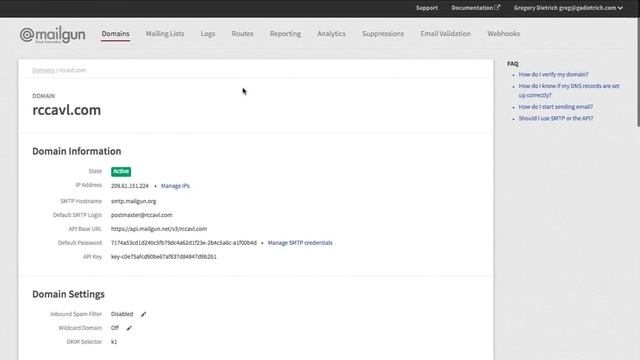Open FAQ: How do I start sending email?
The width and height of the screenshot is (640, 360).
click(556, 107)
